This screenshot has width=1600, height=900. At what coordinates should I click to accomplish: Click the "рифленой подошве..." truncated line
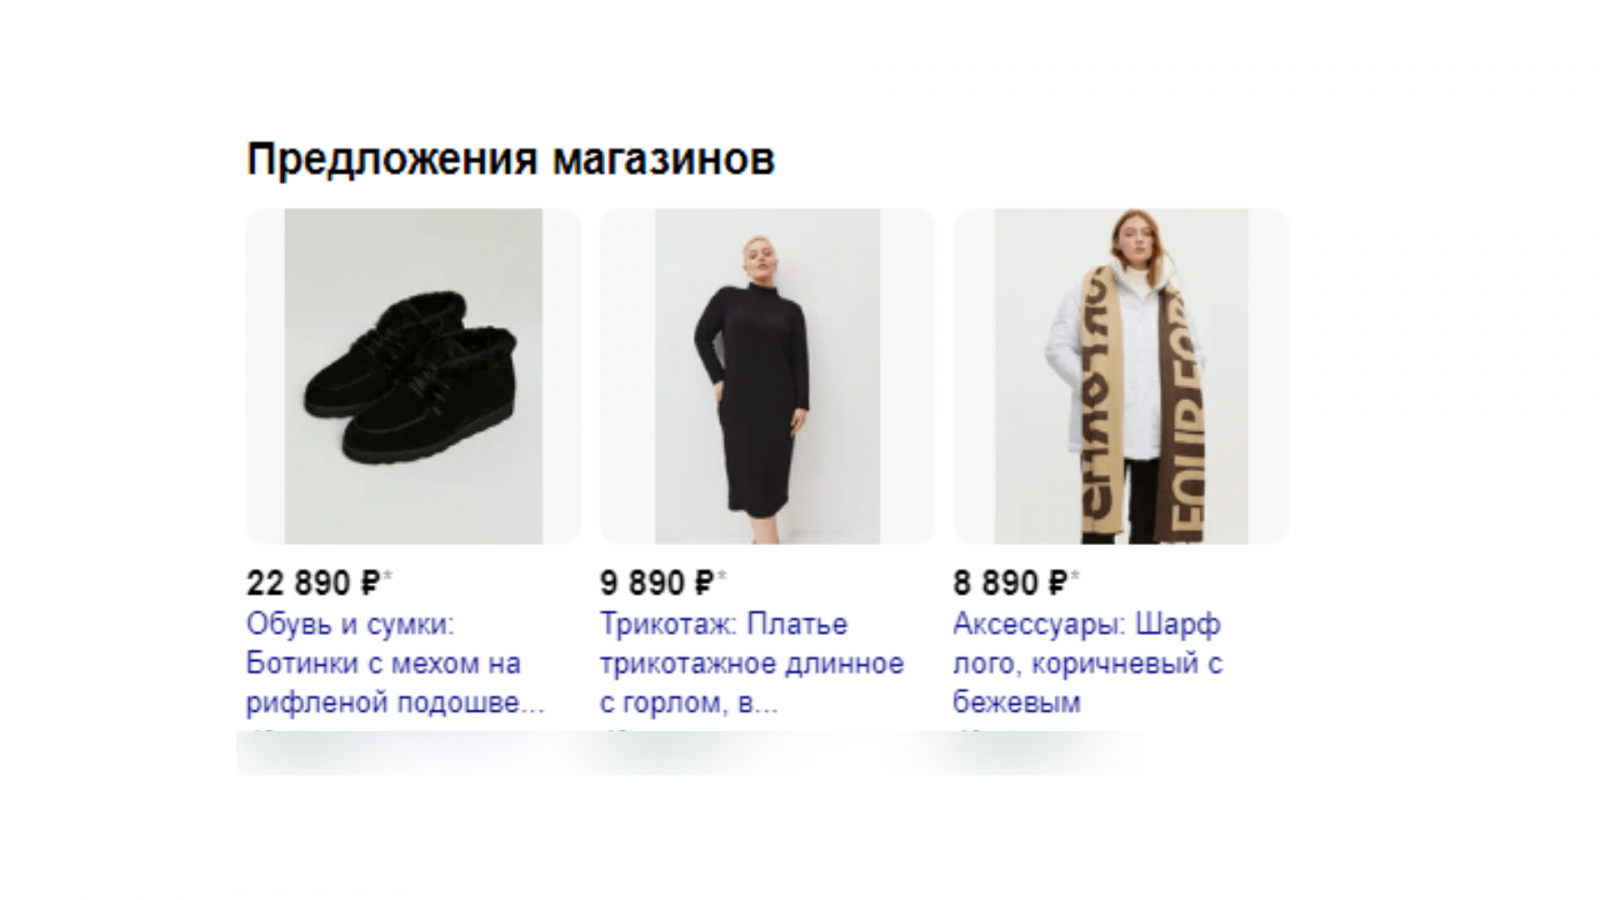[395, 703]
